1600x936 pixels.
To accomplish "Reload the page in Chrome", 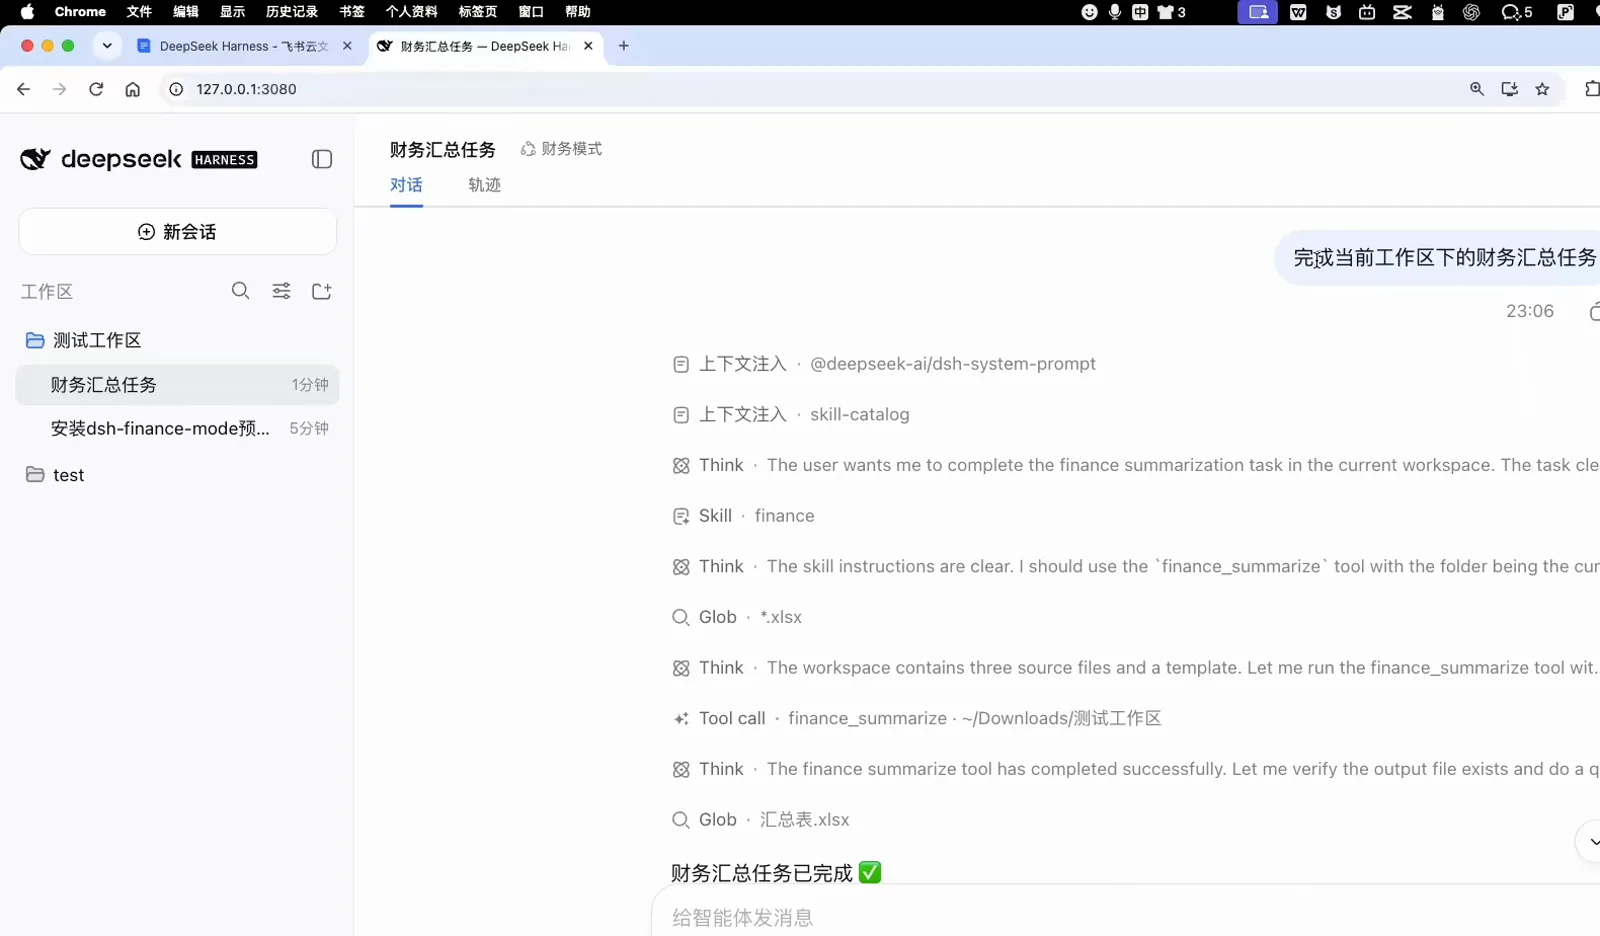I will 96,89.
